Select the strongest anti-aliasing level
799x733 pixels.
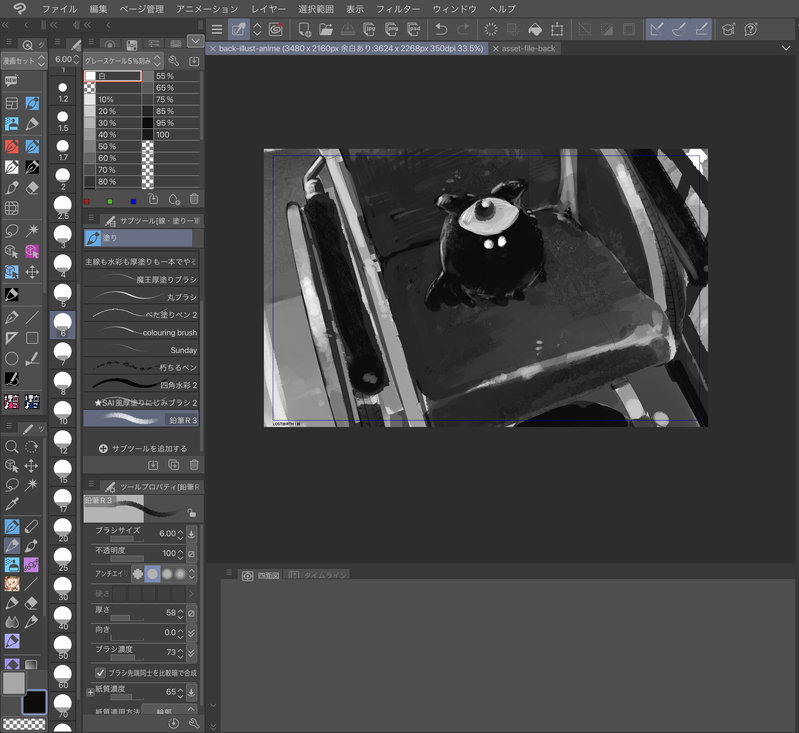(x=180, y=574)
